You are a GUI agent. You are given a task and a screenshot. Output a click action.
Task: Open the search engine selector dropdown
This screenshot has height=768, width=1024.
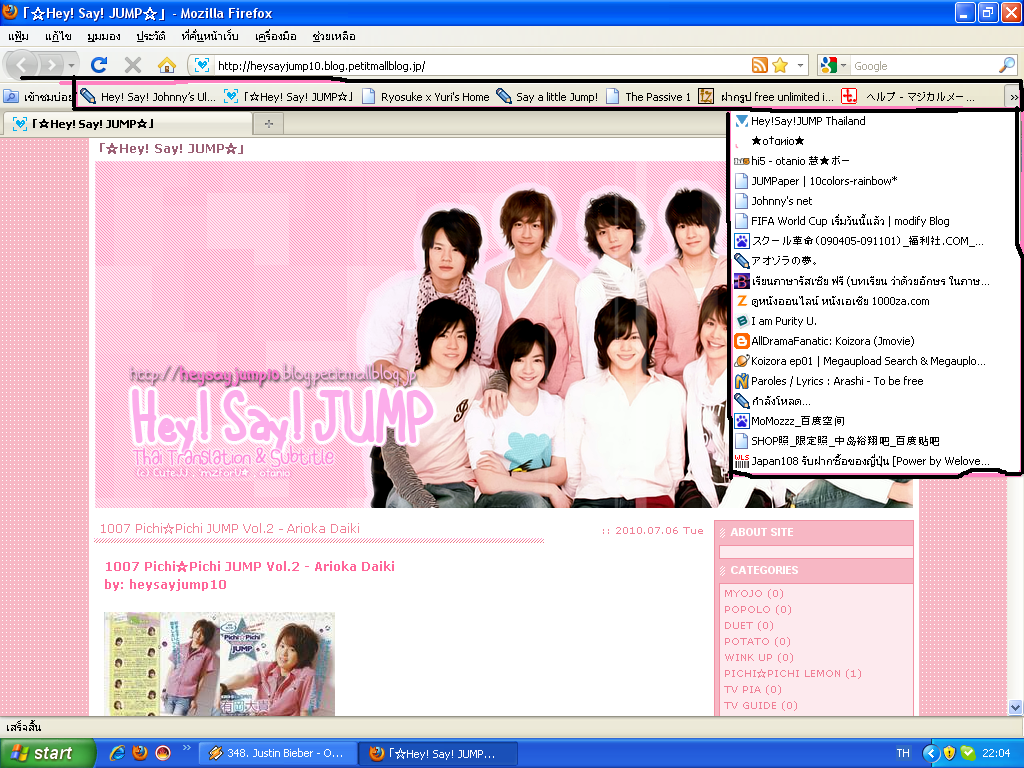coord(833,65)
